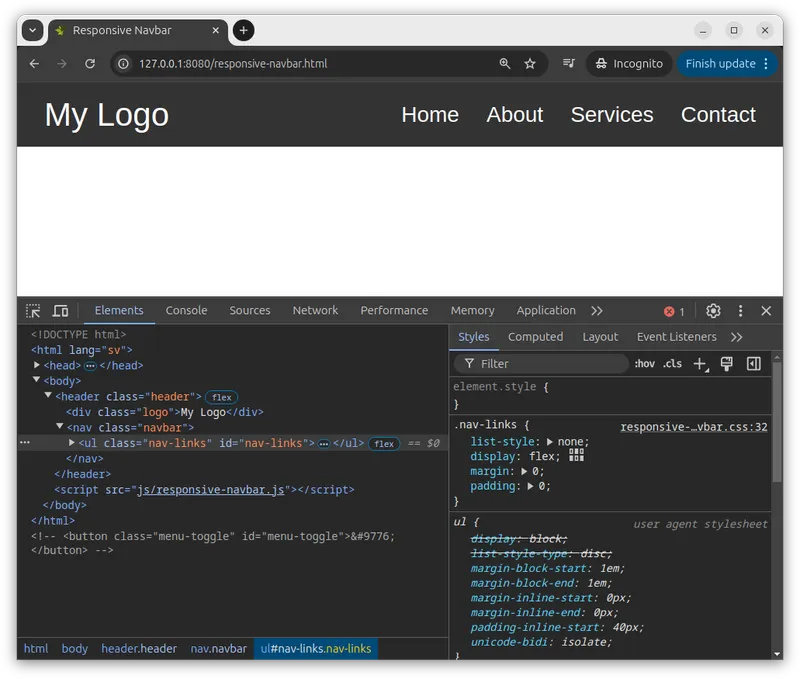Viewport: 800px width, 679px height.
Task: Toggle the device toolbar icon
Action: point(60,311)
